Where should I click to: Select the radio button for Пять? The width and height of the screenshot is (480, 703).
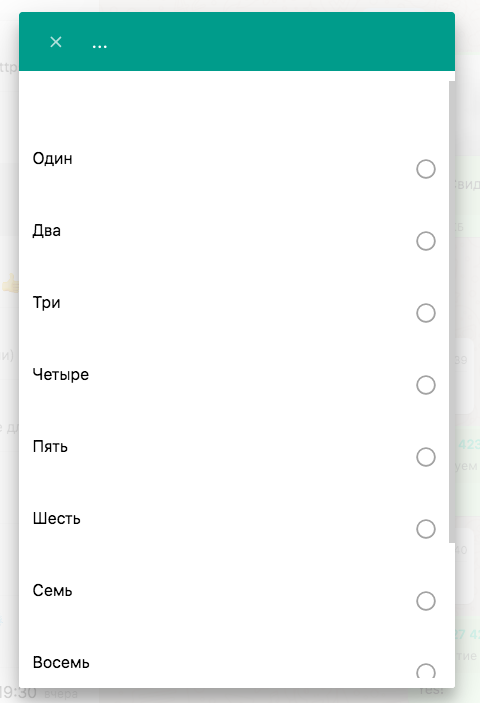[x=426, y=457]
